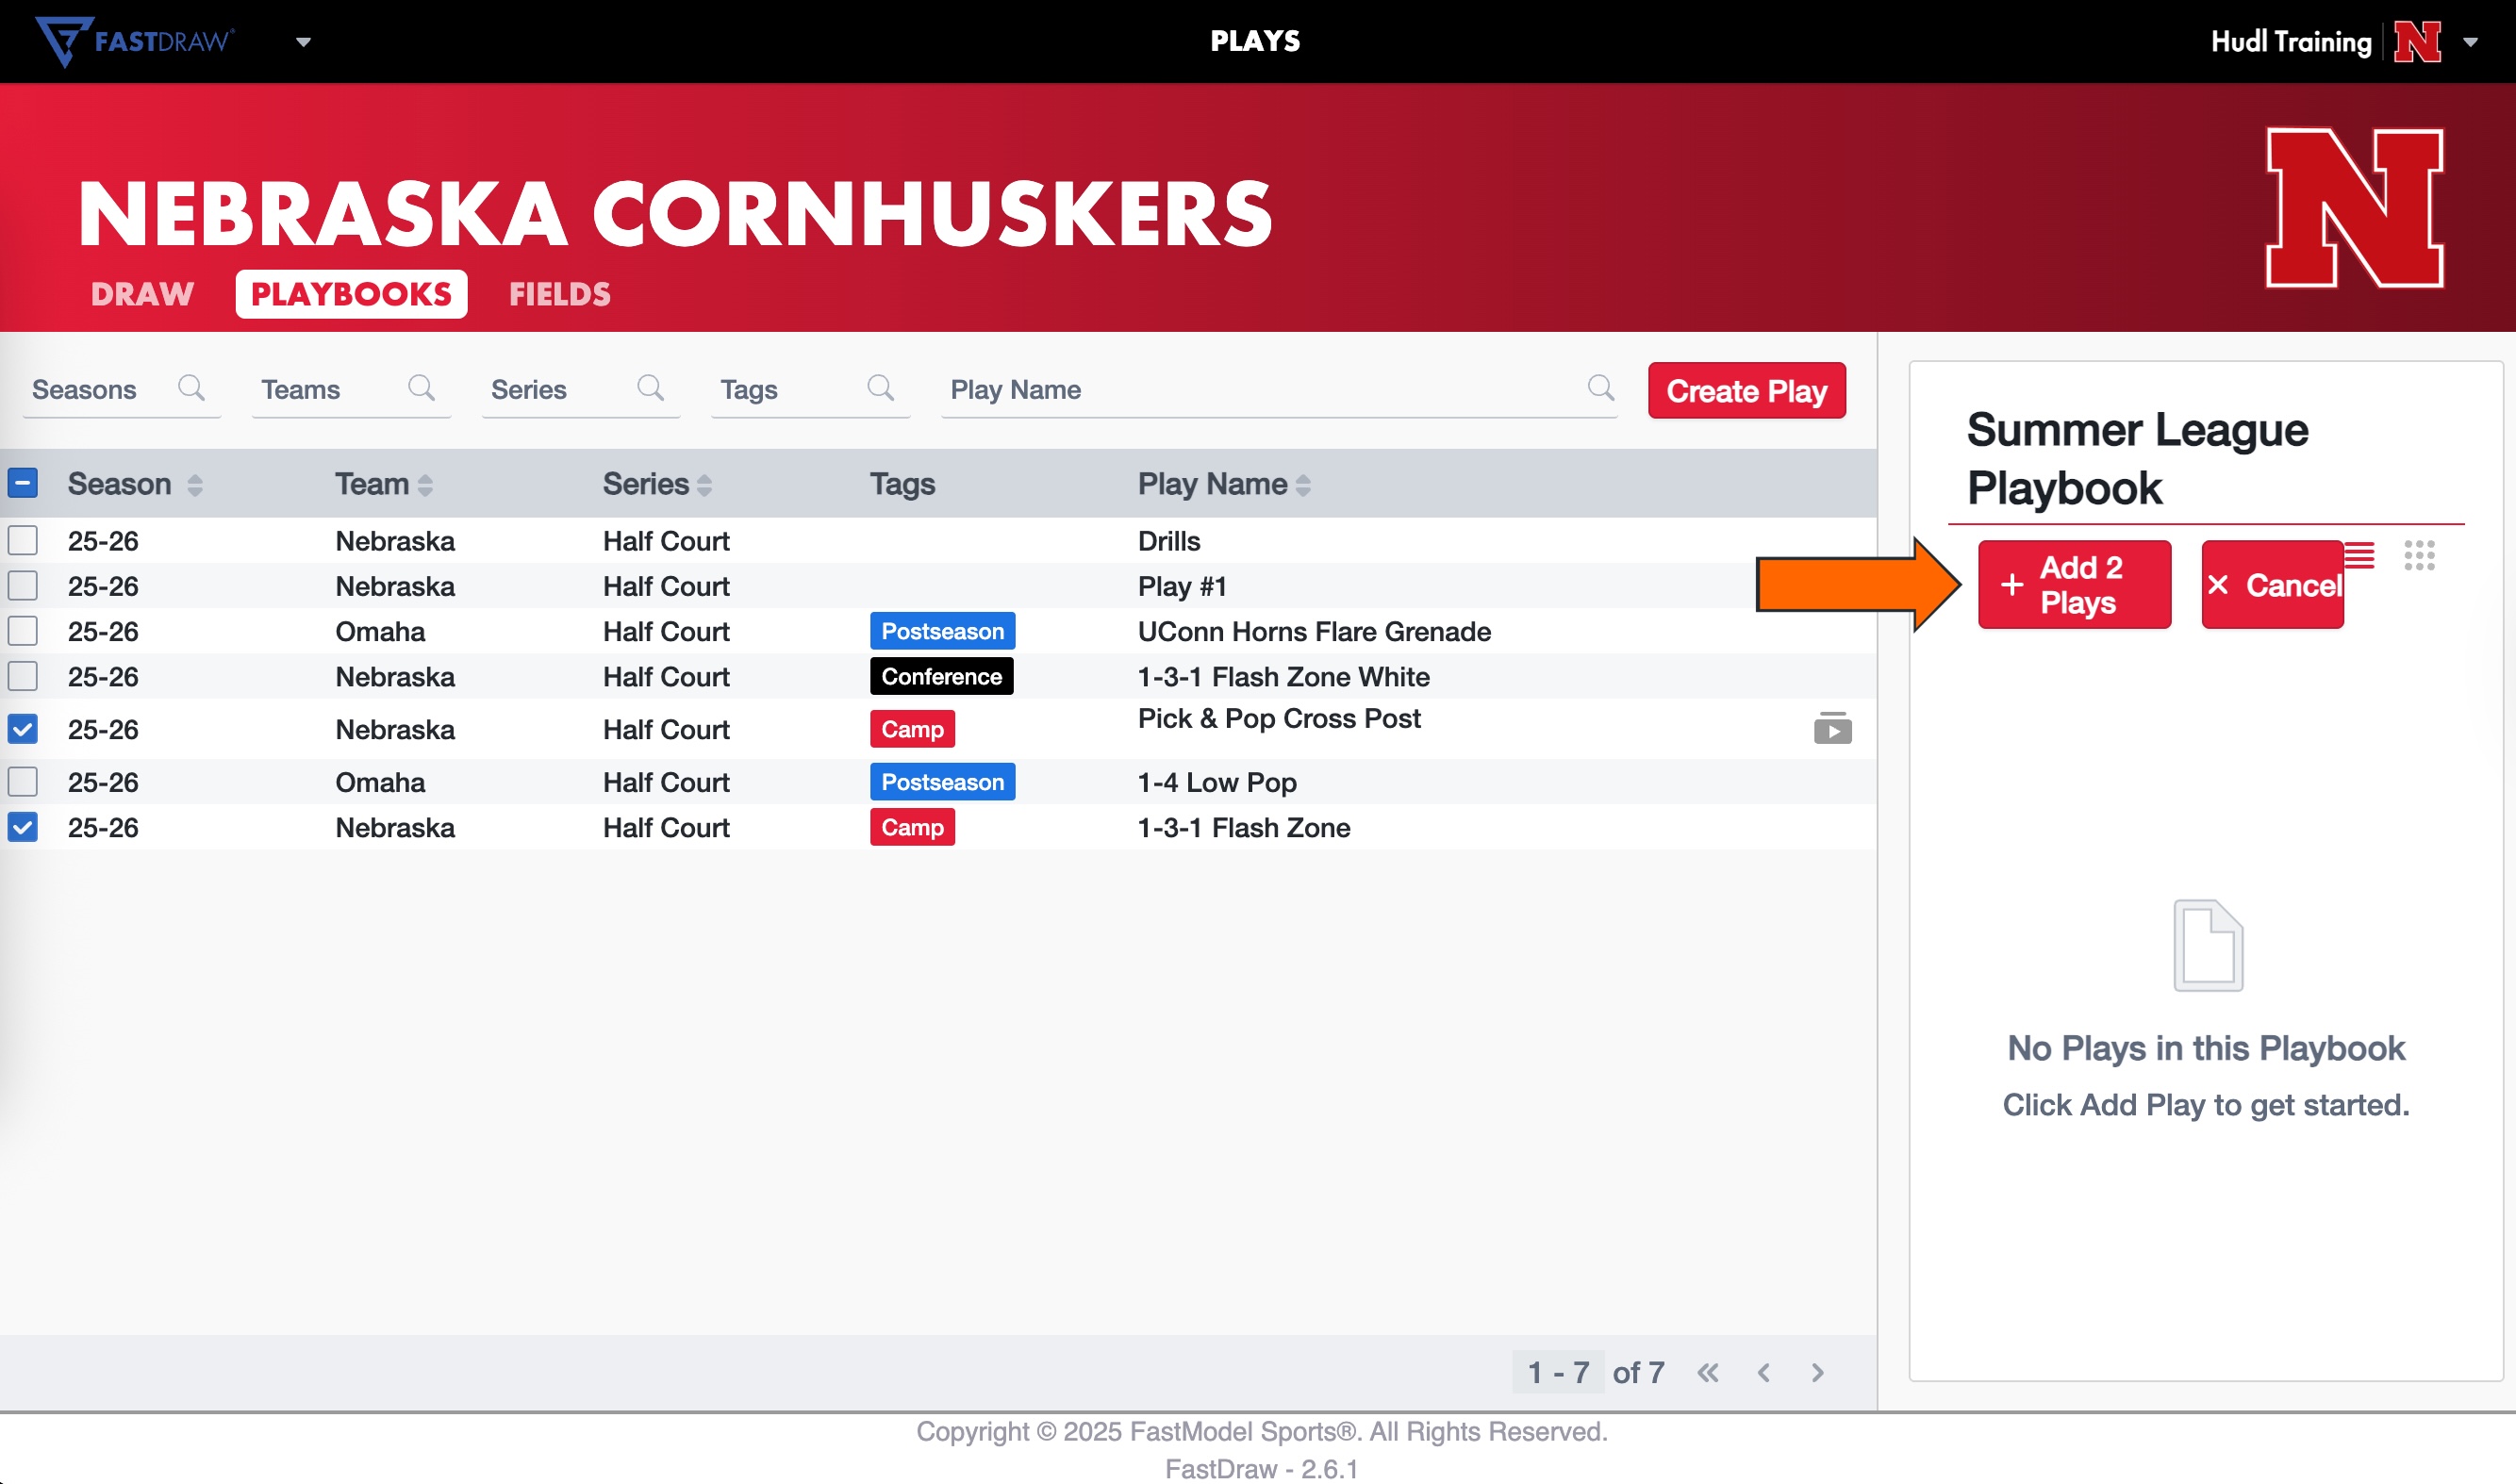Click the Create Play button

pos(1746,390)
